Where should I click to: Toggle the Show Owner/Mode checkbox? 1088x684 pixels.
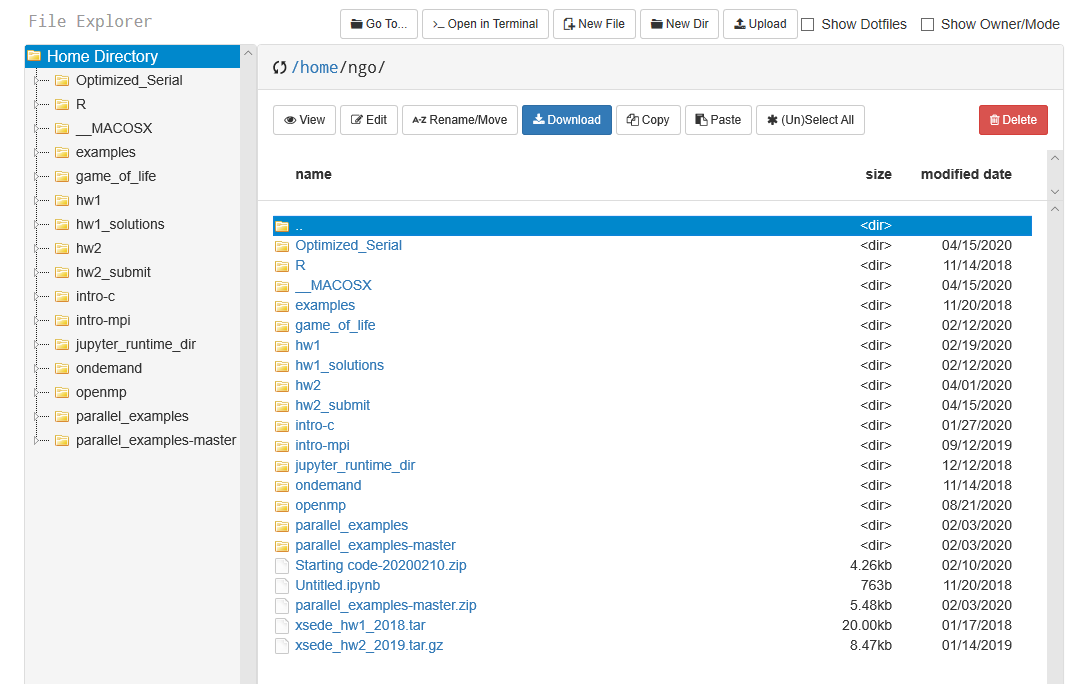pyautogui.click(x=928, y=24)
